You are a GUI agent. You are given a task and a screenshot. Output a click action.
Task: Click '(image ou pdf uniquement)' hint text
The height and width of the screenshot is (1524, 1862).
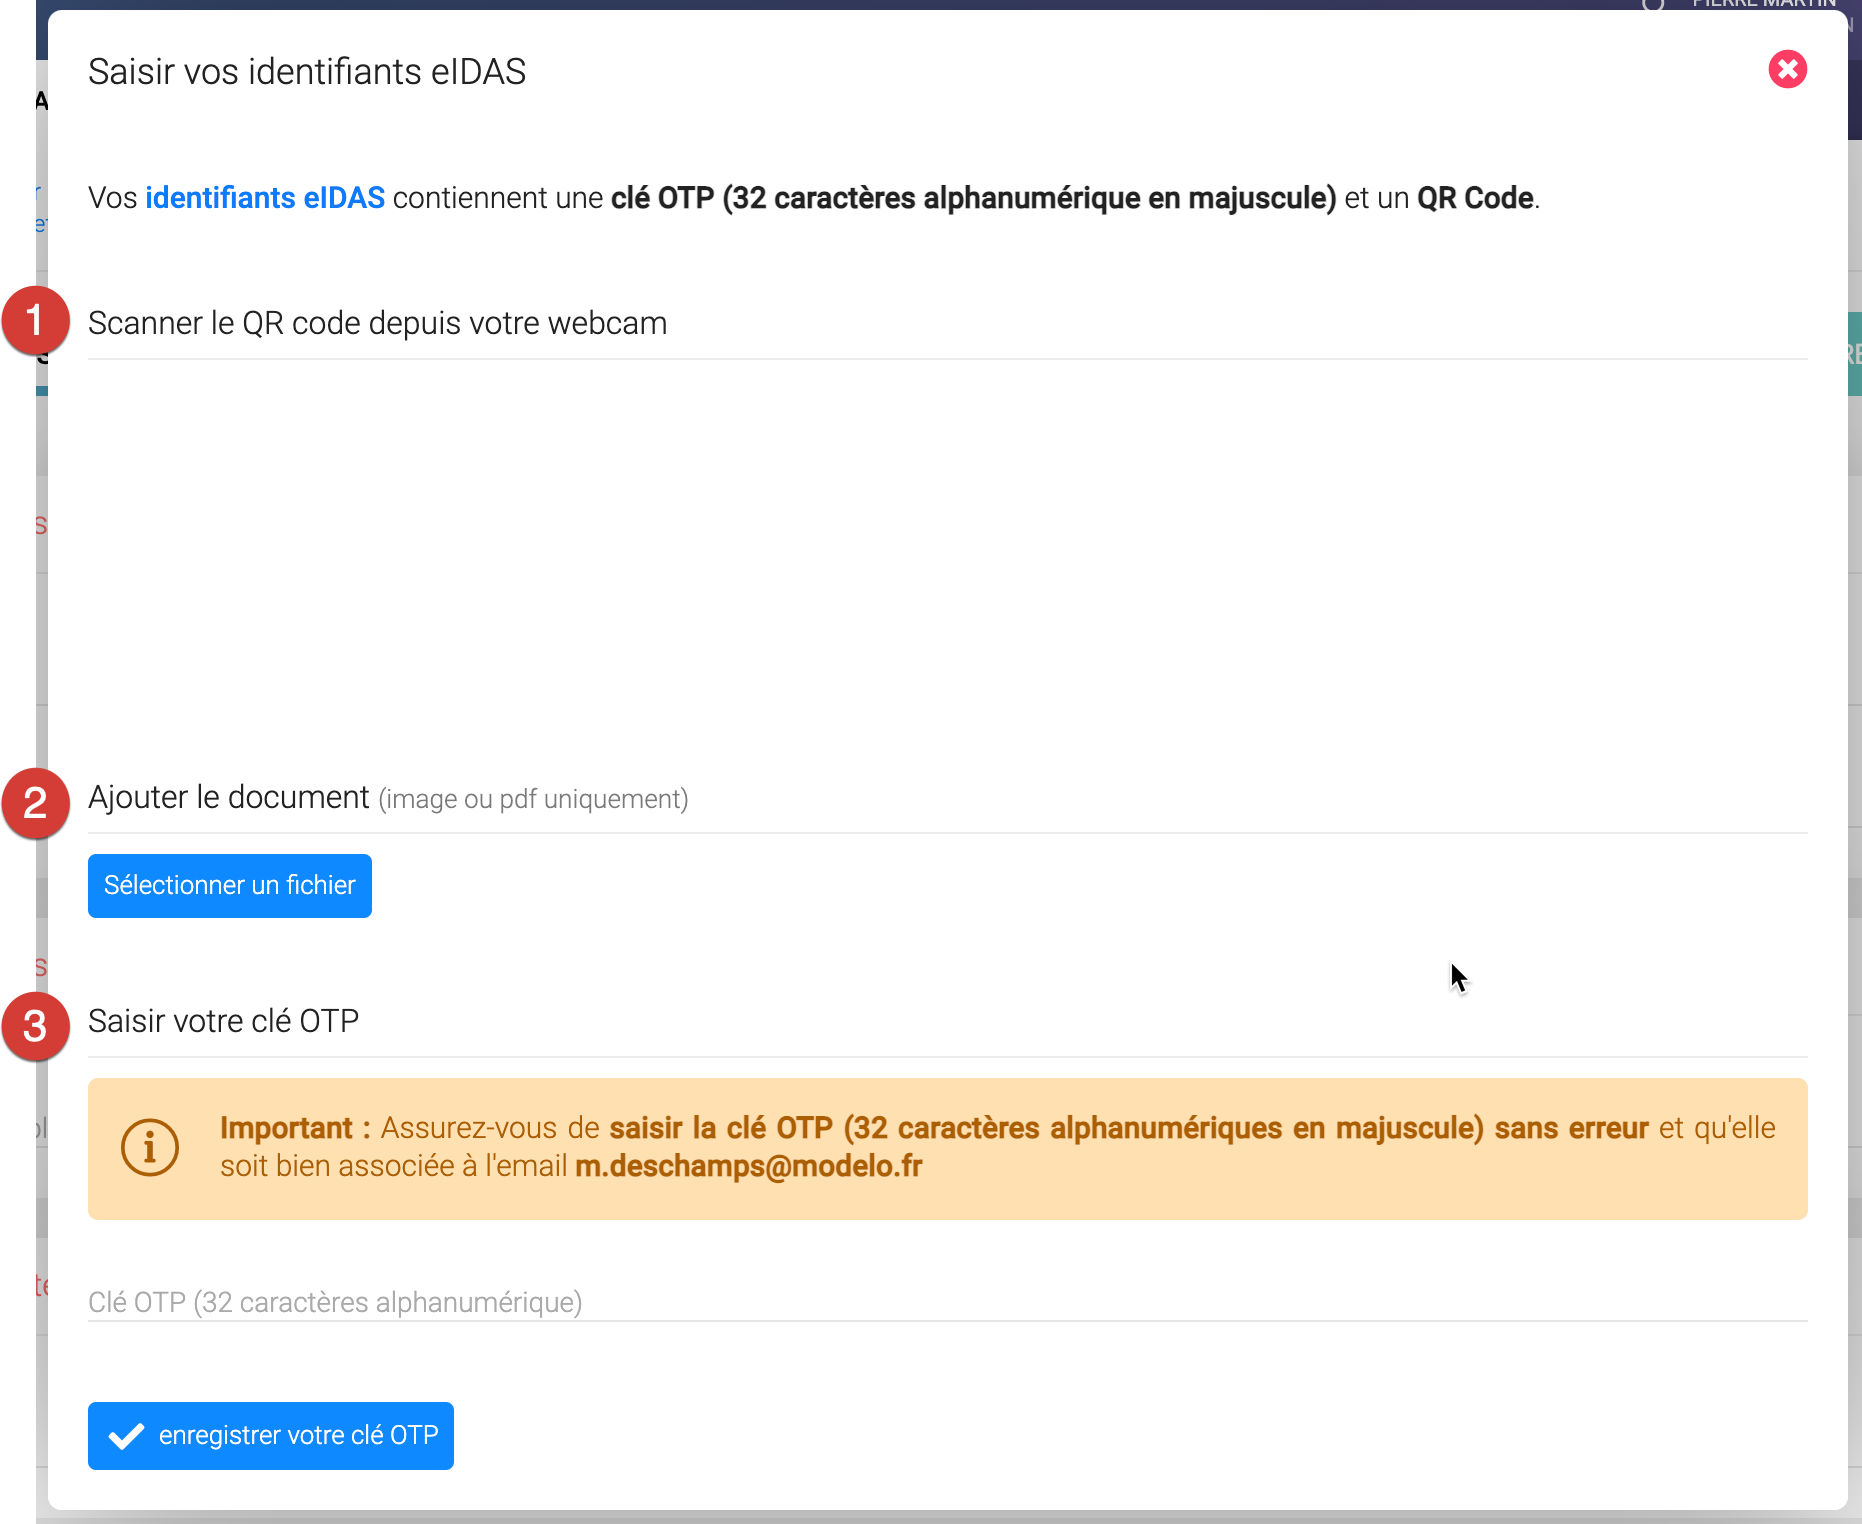click(533, 799)
